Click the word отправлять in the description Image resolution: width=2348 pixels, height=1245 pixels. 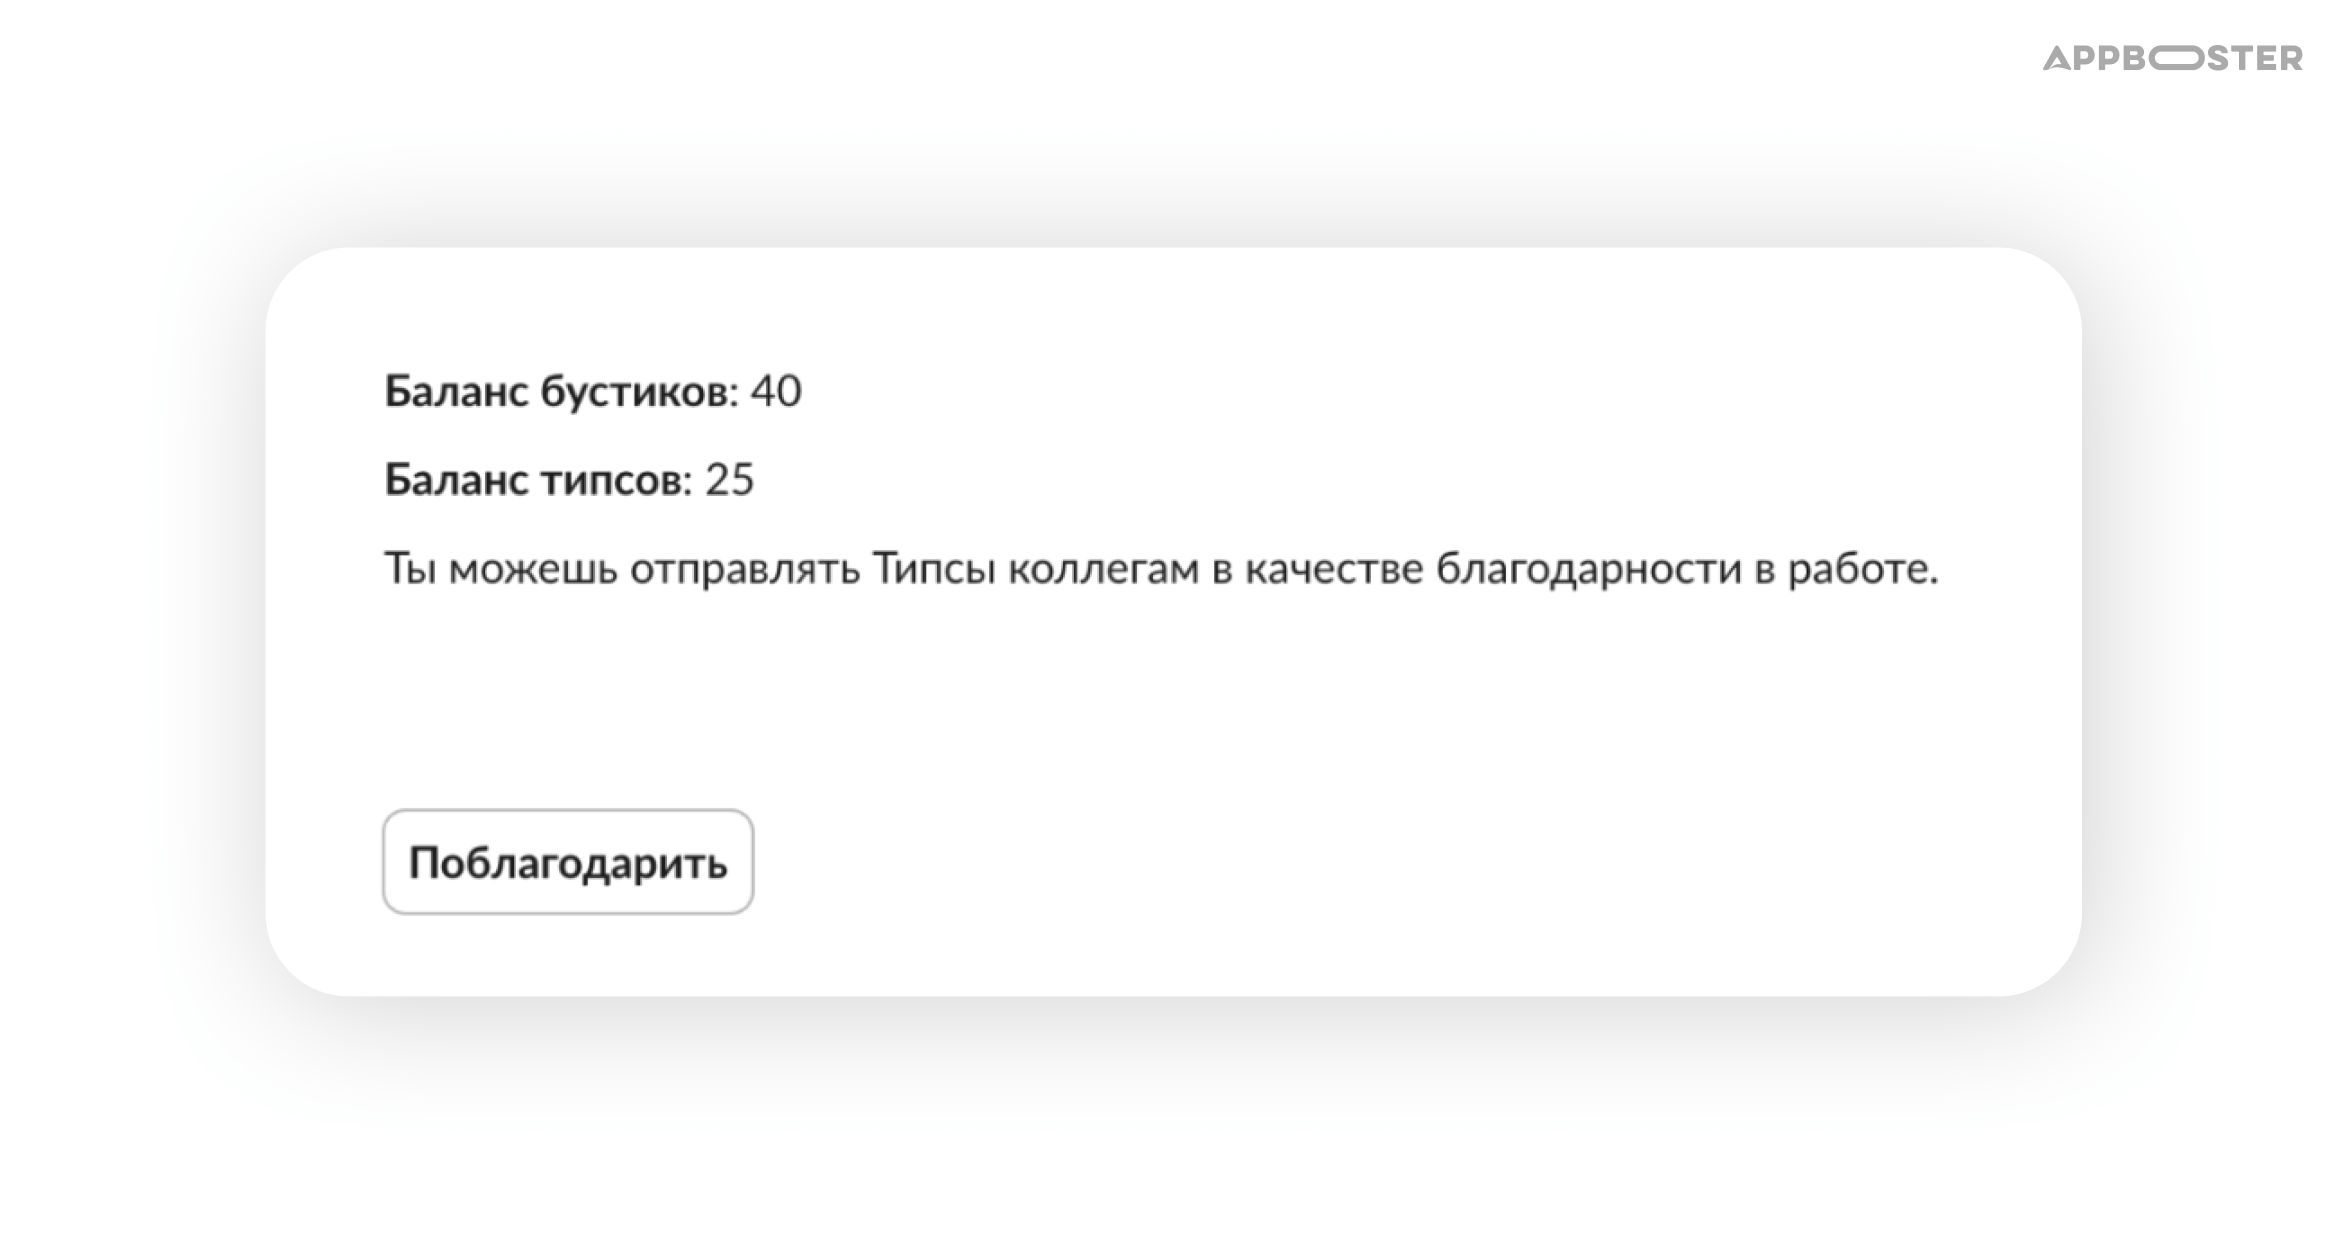pyautogui.click(x=745, y=569)
